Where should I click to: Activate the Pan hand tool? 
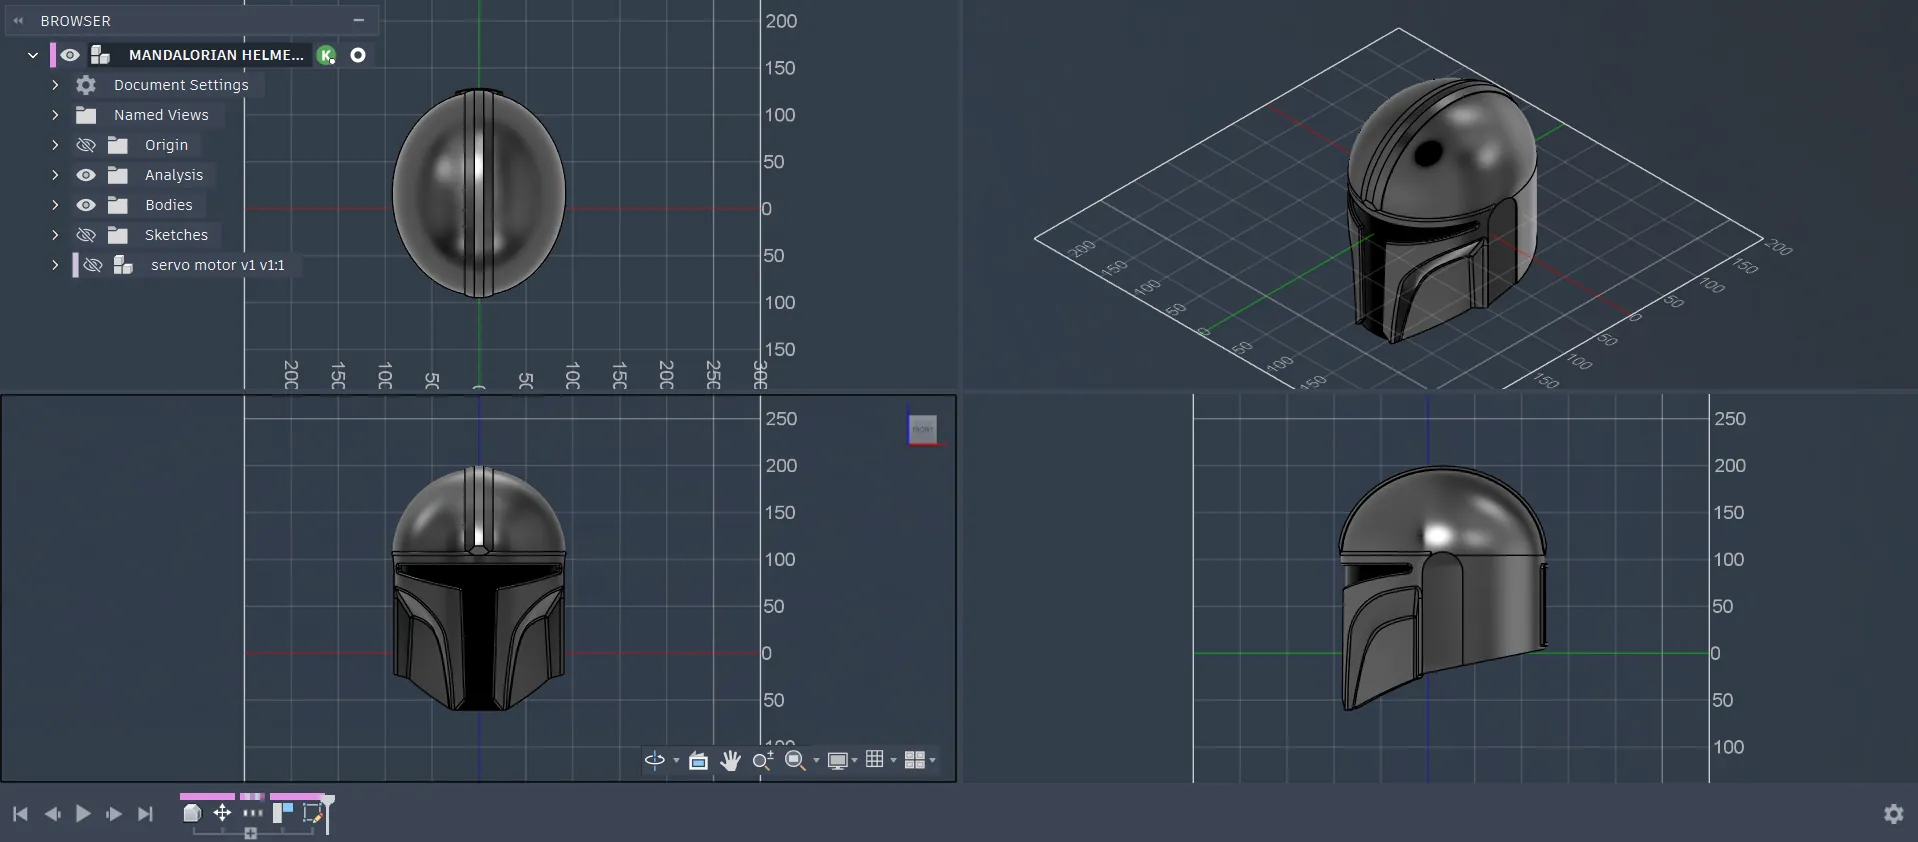[x=730, y=761]
